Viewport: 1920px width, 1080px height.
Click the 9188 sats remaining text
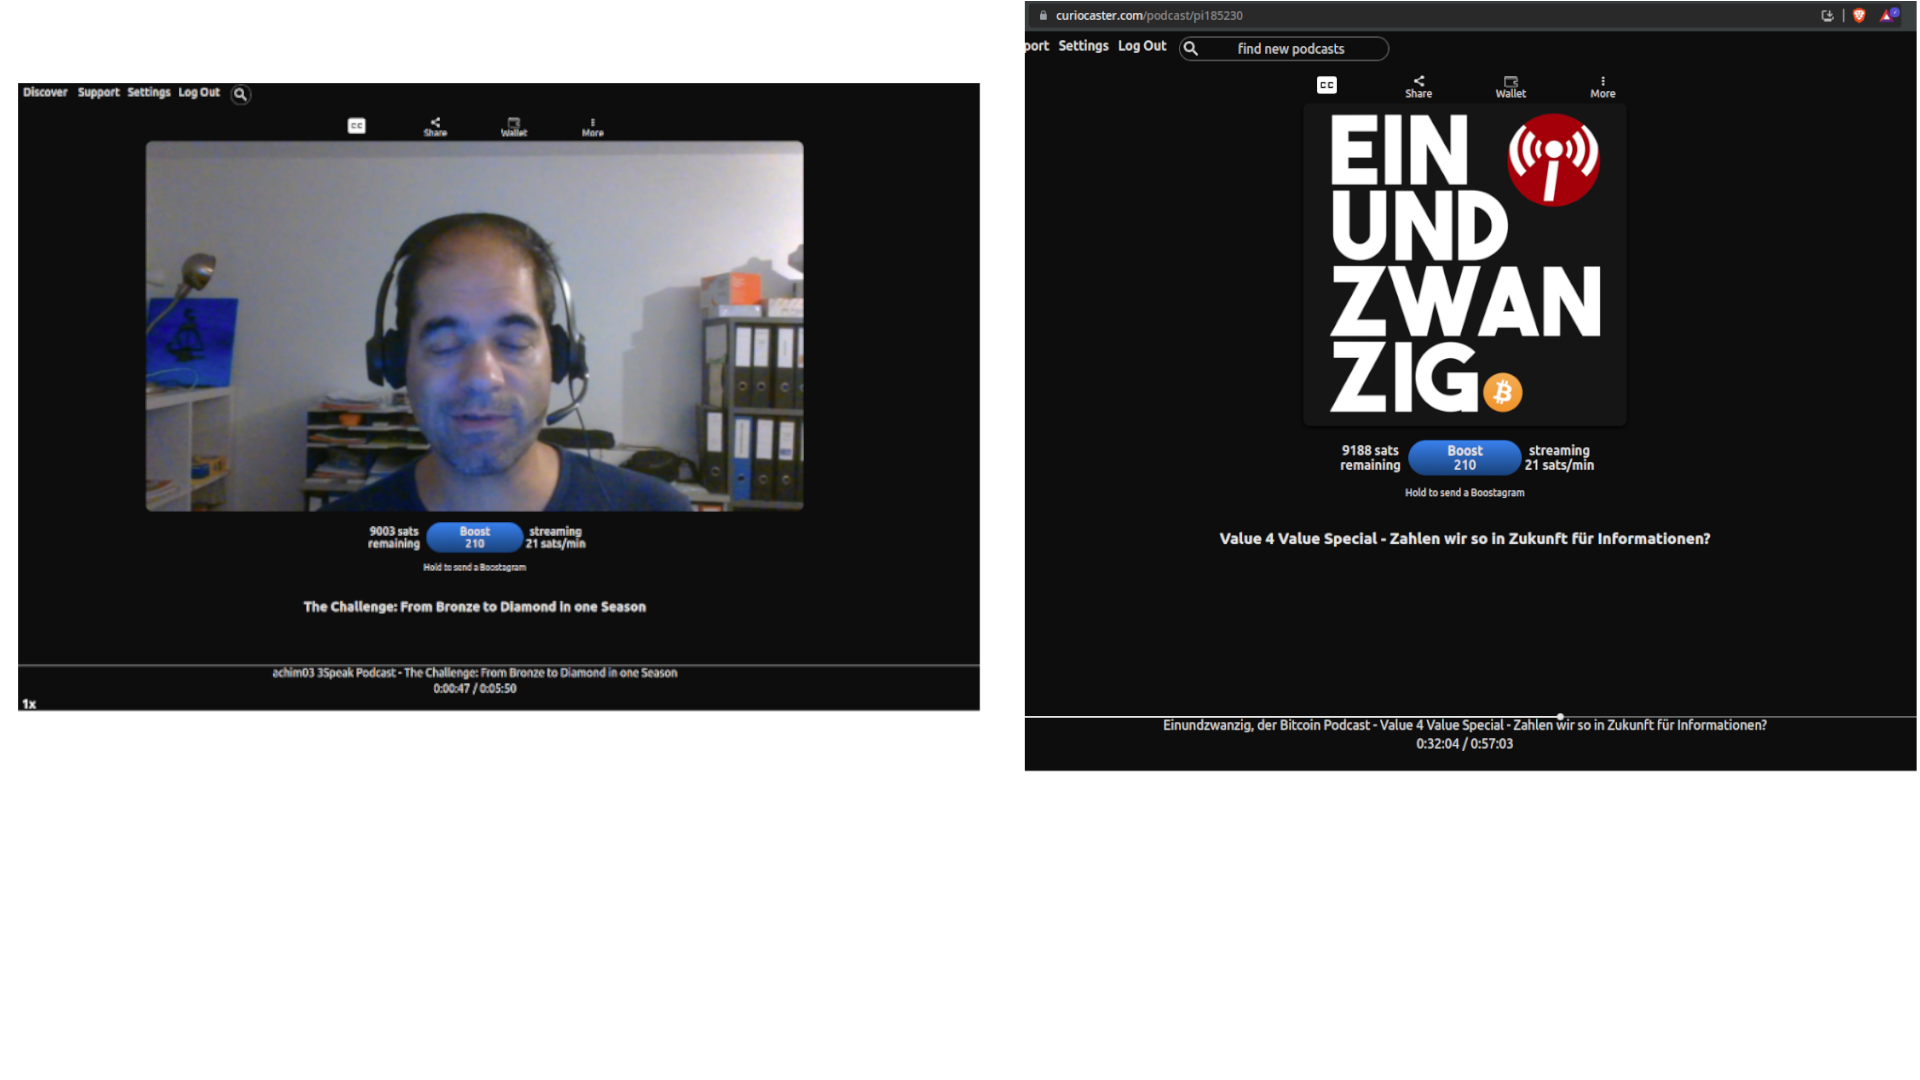coord(1370,458)
